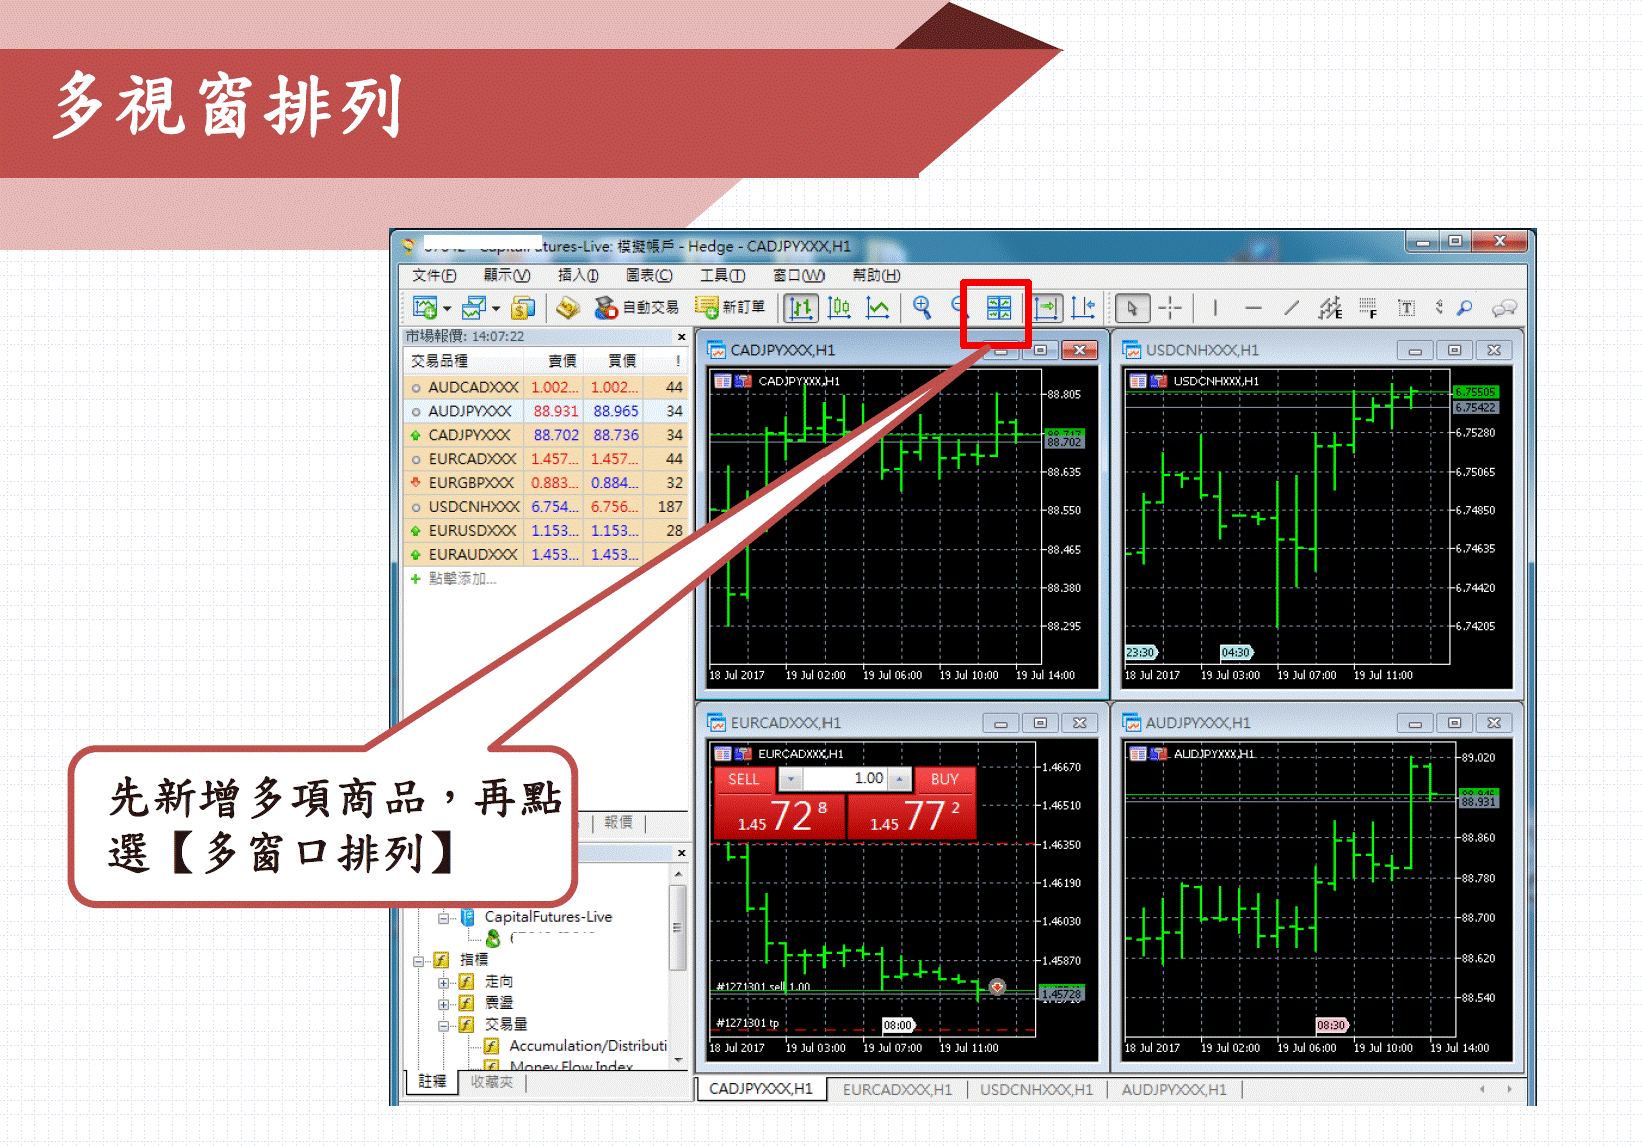Open the search magnifier in toolbar
1642x1146 pixels.
coord(1465,308)
